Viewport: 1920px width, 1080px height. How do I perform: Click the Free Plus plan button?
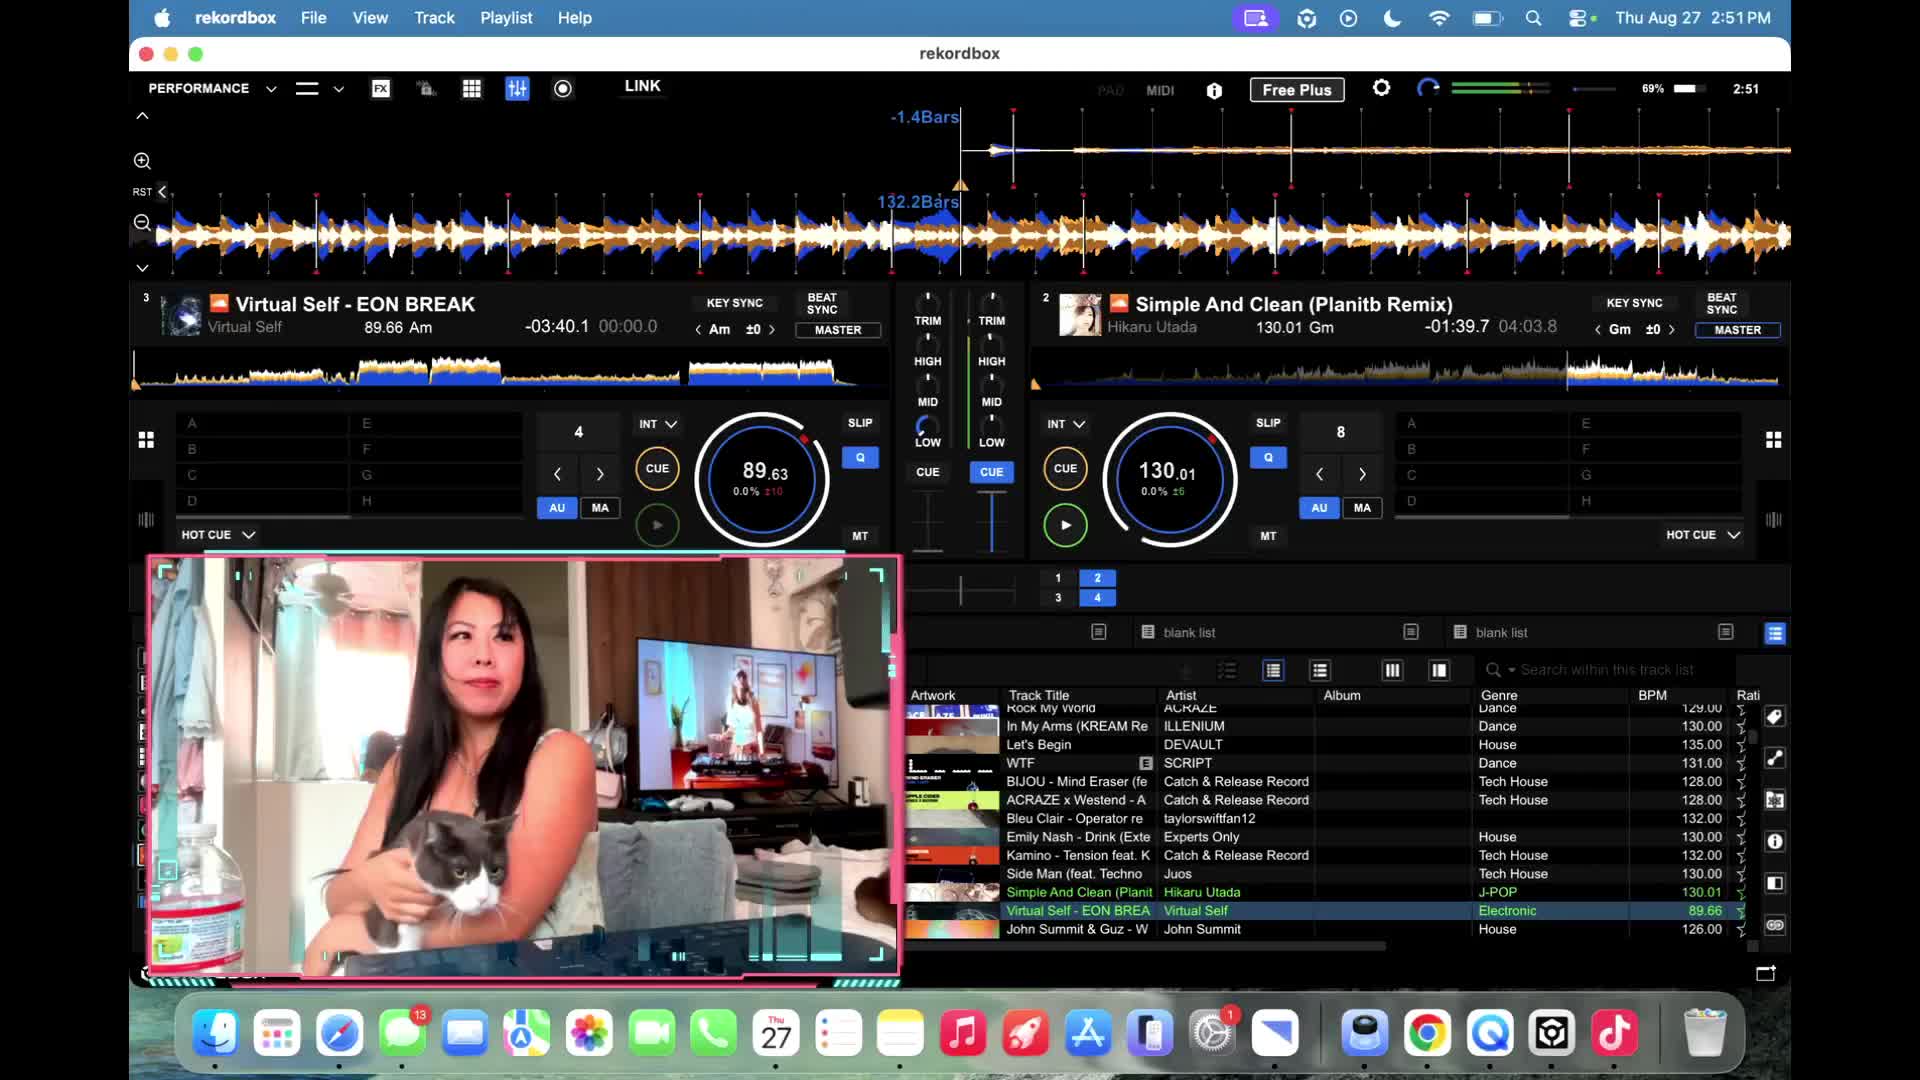[x=1297, y=90]
